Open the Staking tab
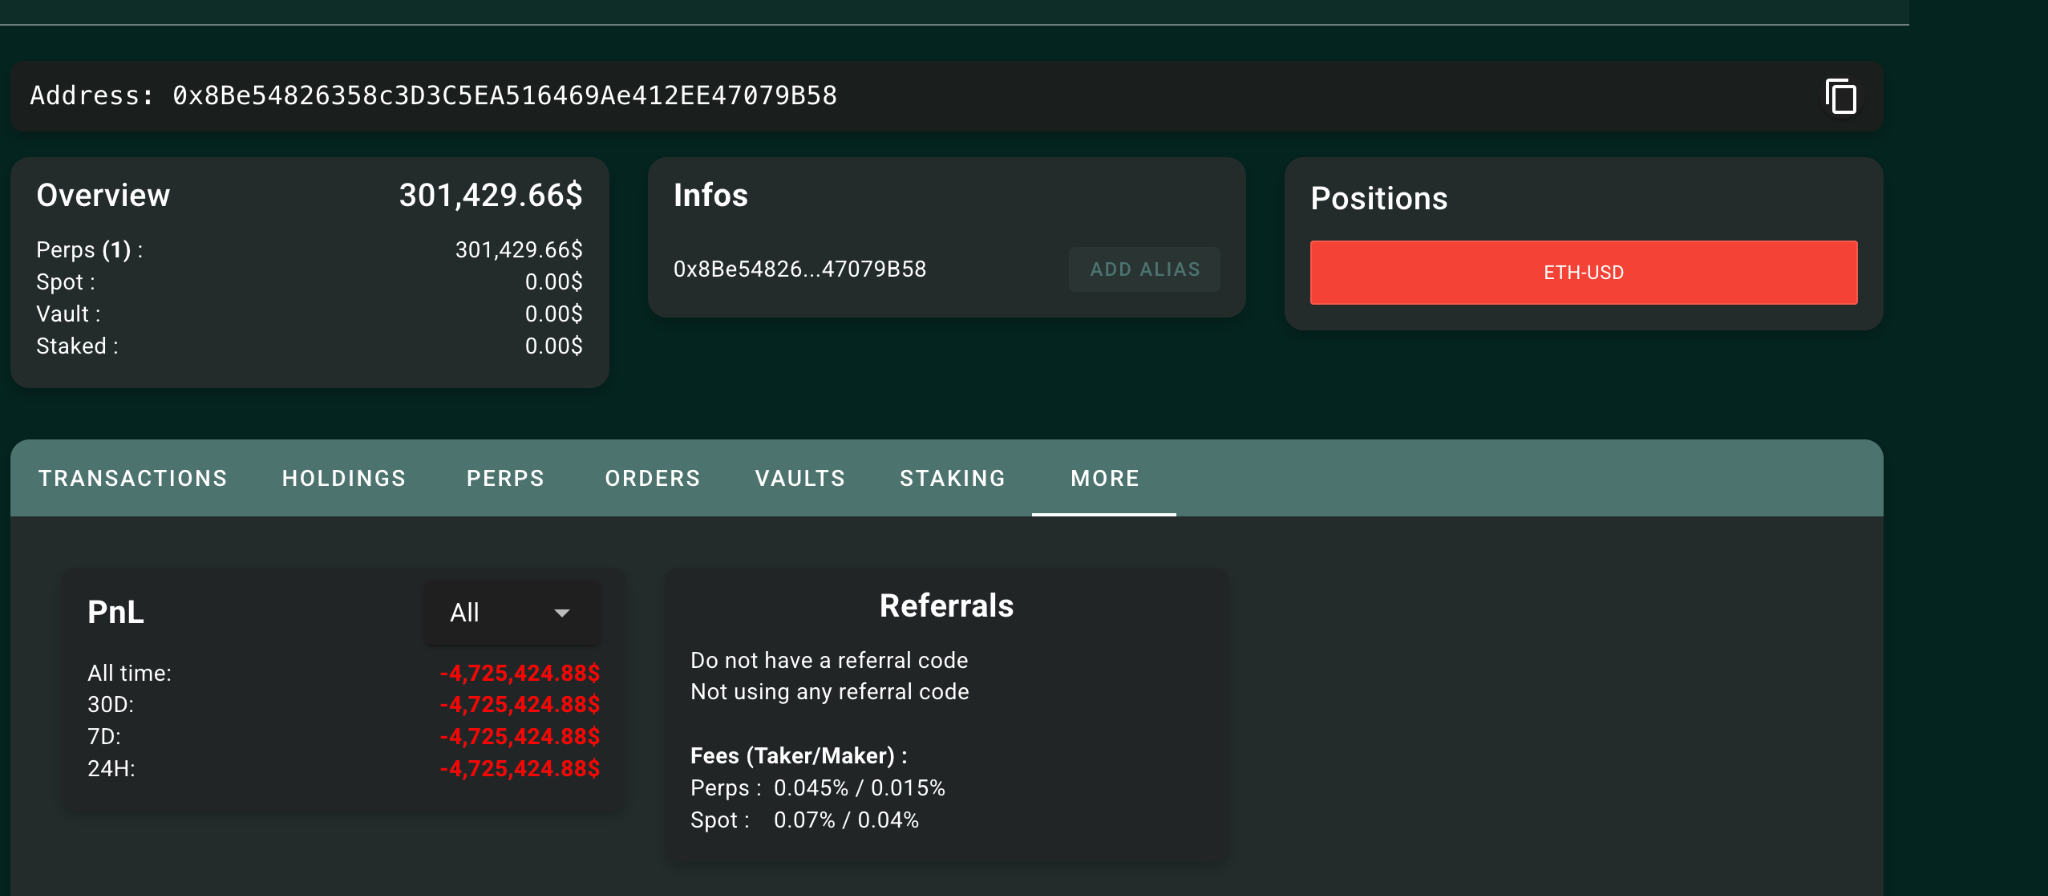 (x=952, y=478)
